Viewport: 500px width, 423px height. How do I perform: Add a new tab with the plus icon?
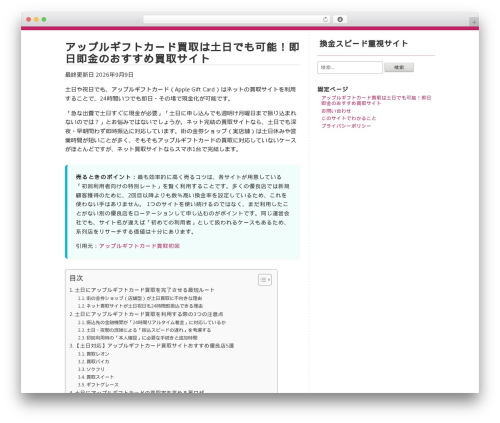pos(474,22)
